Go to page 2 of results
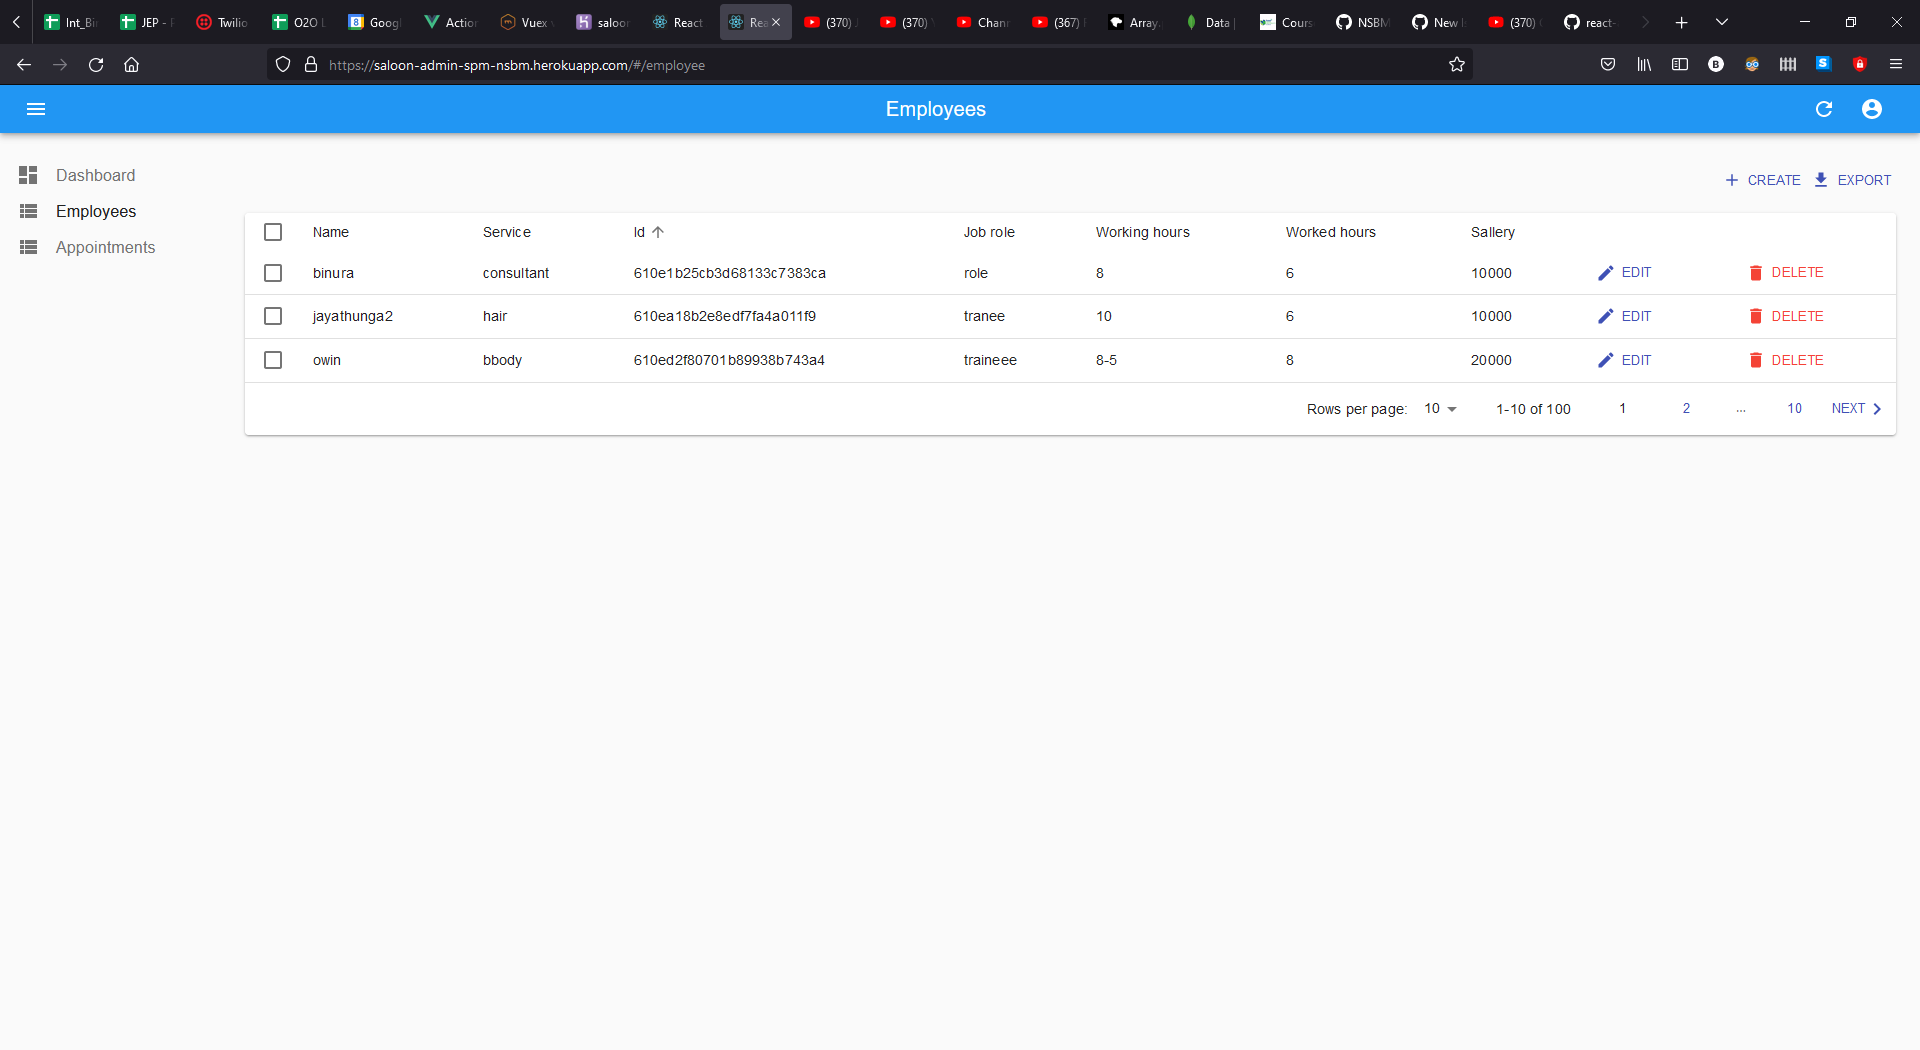The image size is (1920, 1050). point(1685,408)
